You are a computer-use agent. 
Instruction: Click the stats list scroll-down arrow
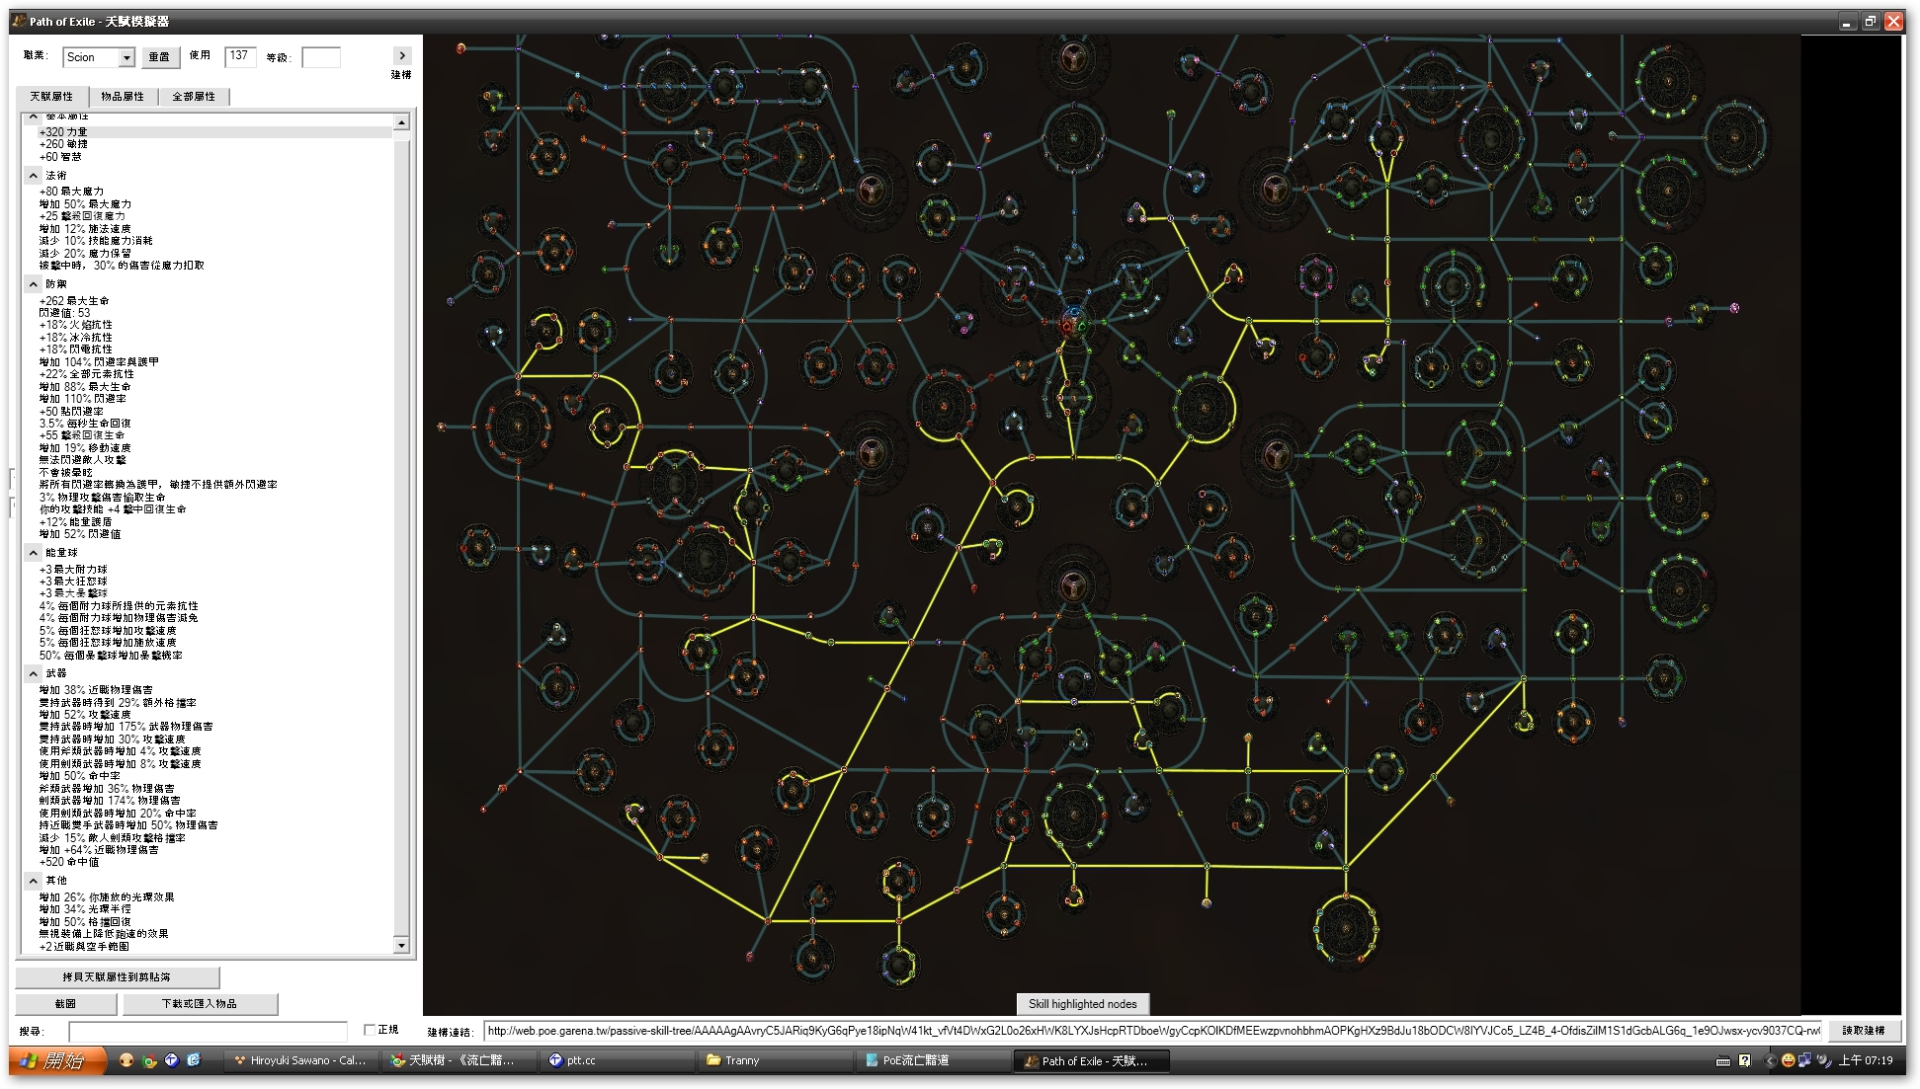click(401, 945)
